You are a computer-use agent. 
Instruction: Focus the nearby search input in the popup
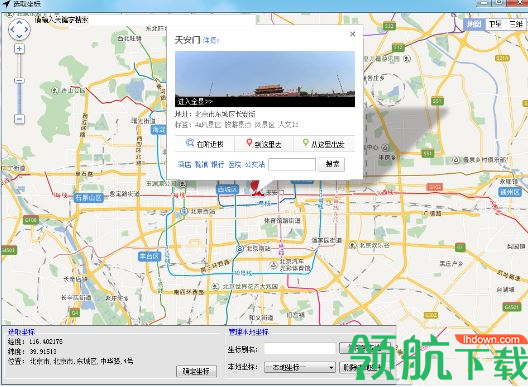coord(292,164)
